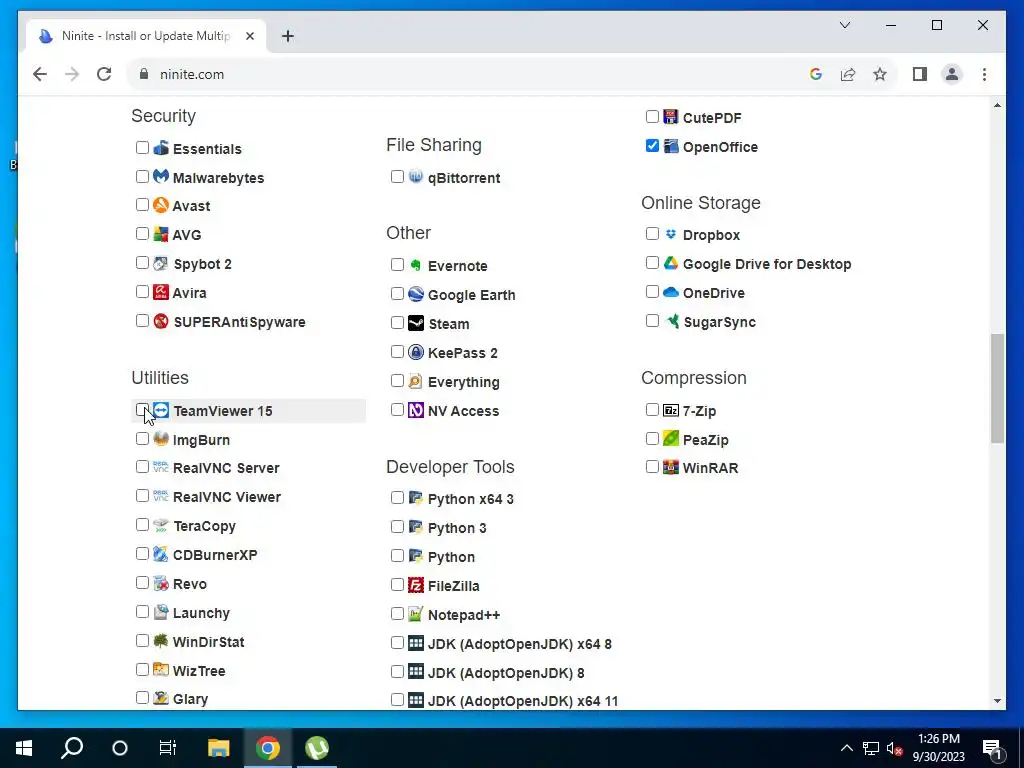Tick the JDK (AdoptOpenJDK) x64 8 checkbox
Image resolution: width=1024 pixels, height=768 pixels.
(x=397, y=643)
